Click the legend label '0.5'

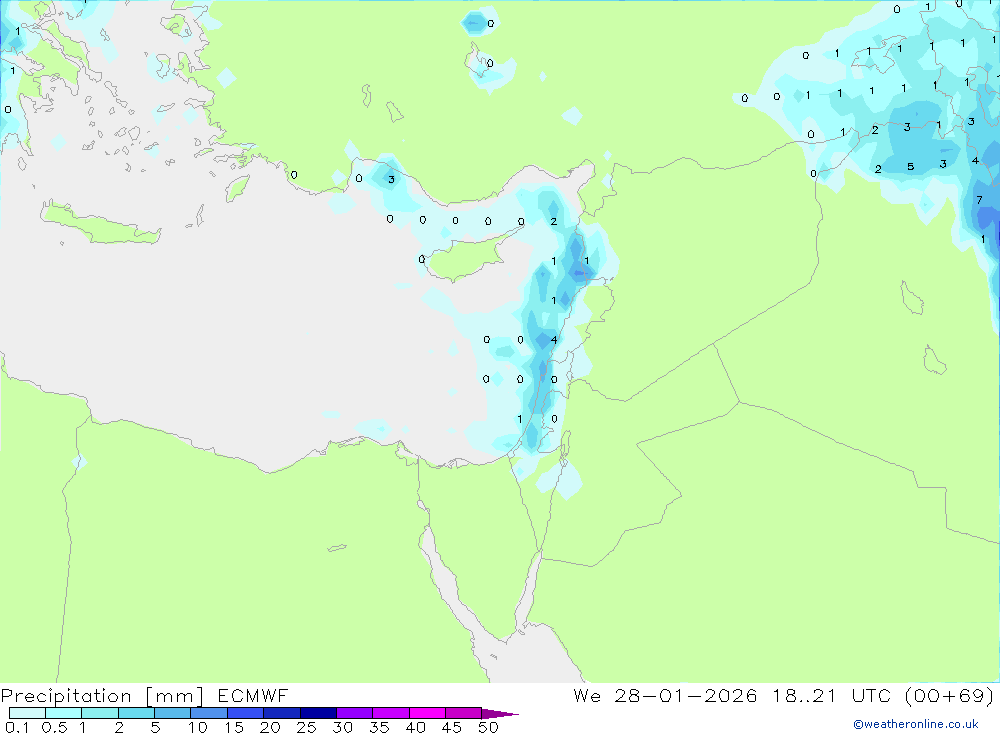(x=54, y=727)
